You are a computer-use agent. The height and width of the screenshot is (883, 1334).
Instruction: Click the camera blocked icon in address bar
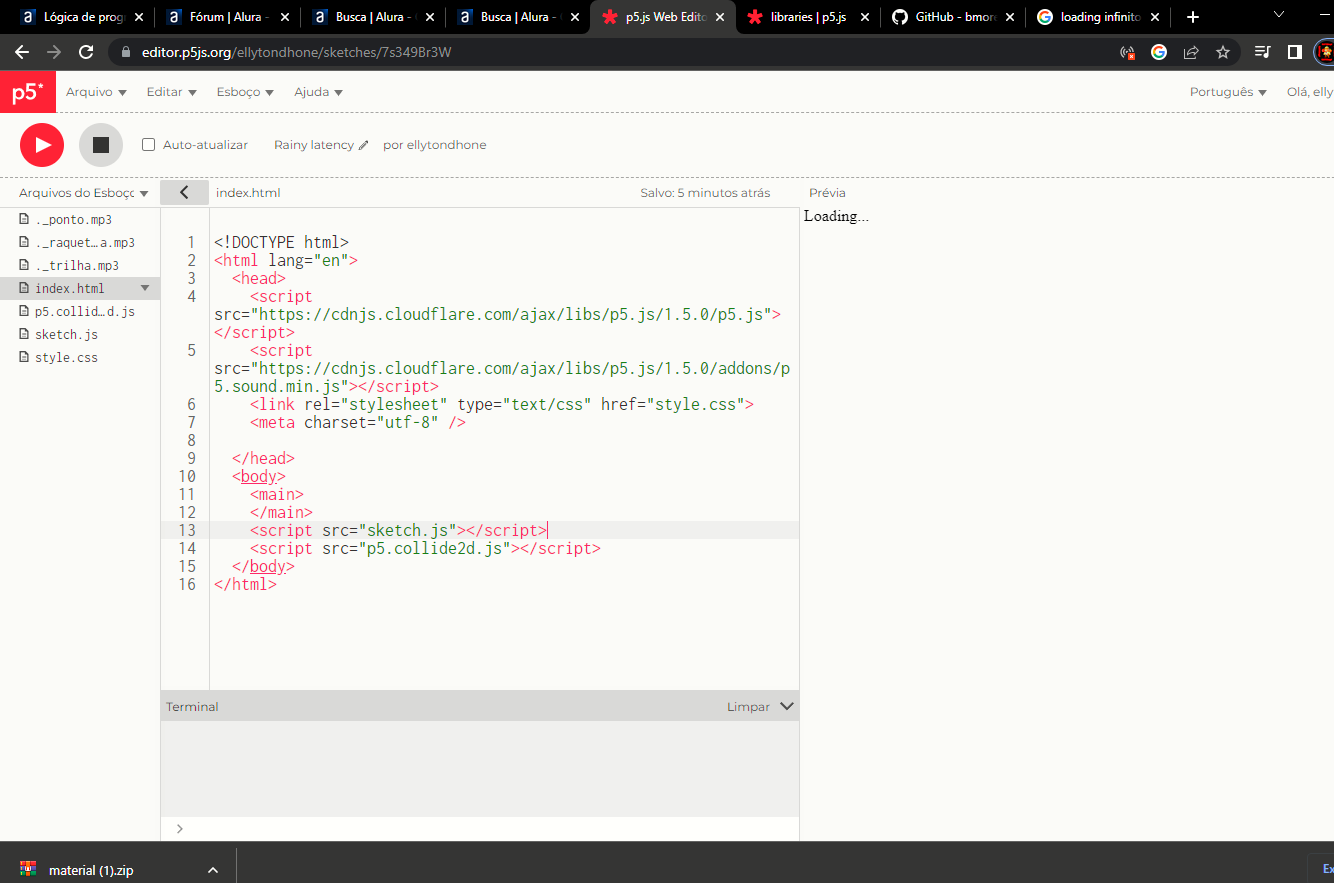(1127, 52)
